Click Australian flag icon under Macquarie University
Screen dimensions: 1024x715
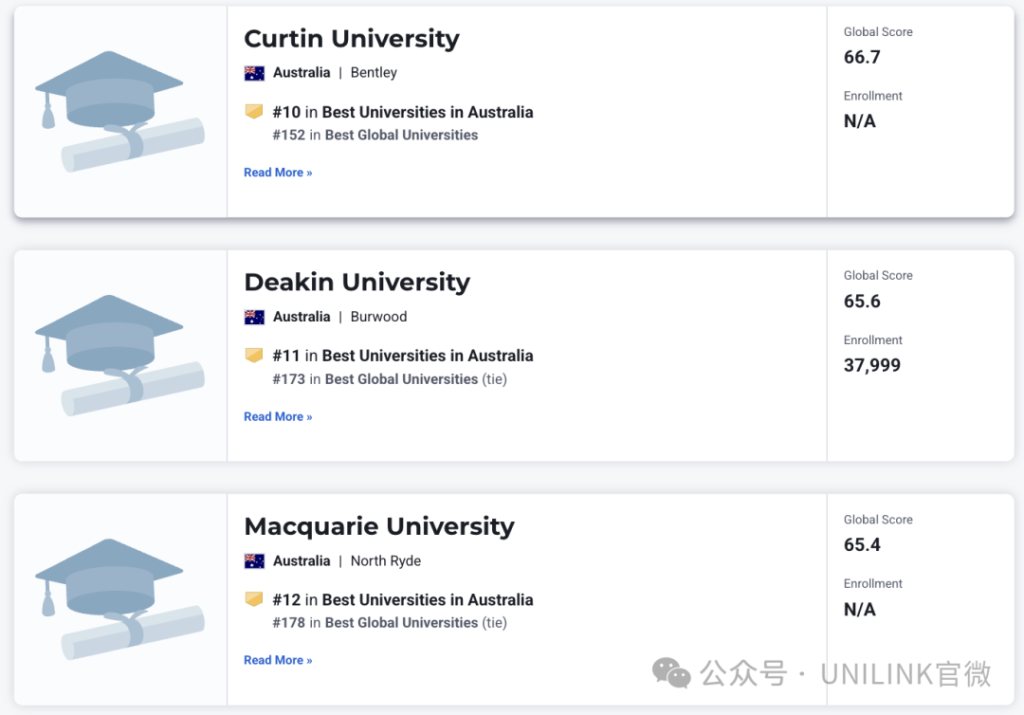pyautogui.click(x=254, y=561)
